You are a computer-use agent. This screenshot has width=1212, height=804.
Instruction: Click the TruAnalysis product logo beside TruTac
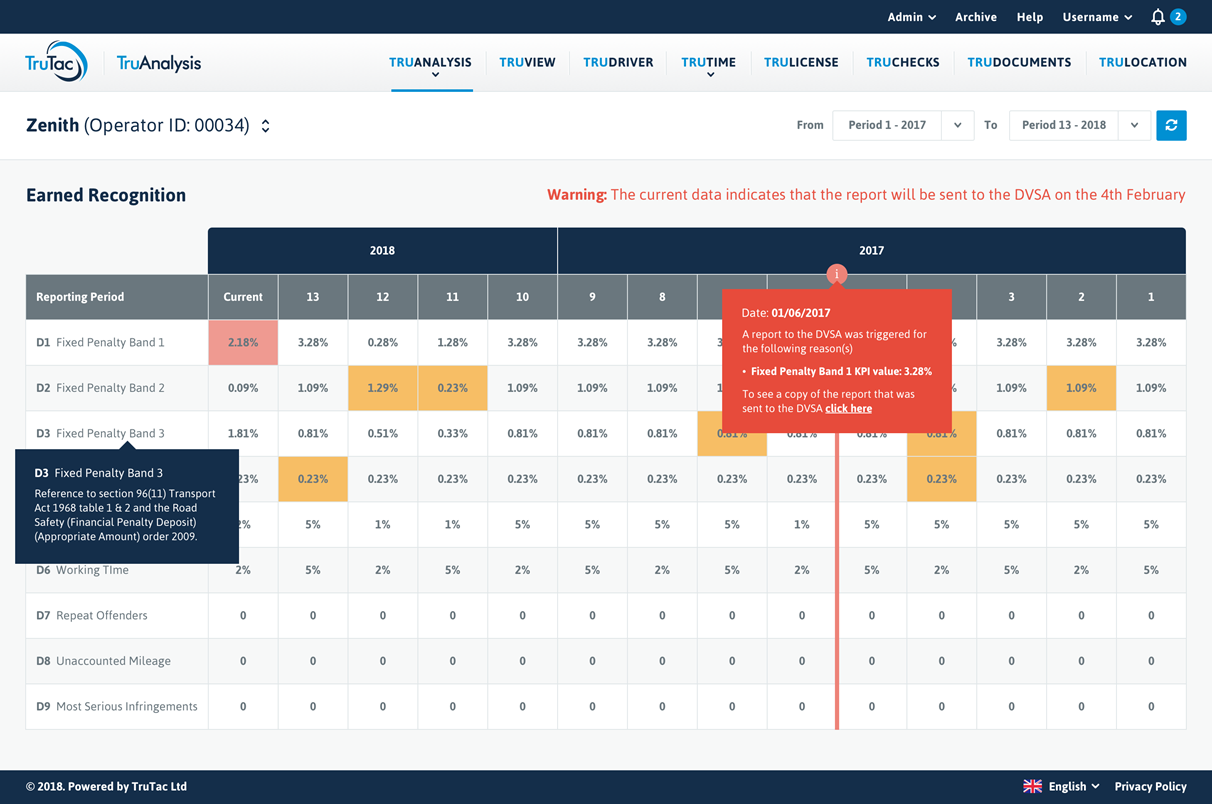pos(159,63)
